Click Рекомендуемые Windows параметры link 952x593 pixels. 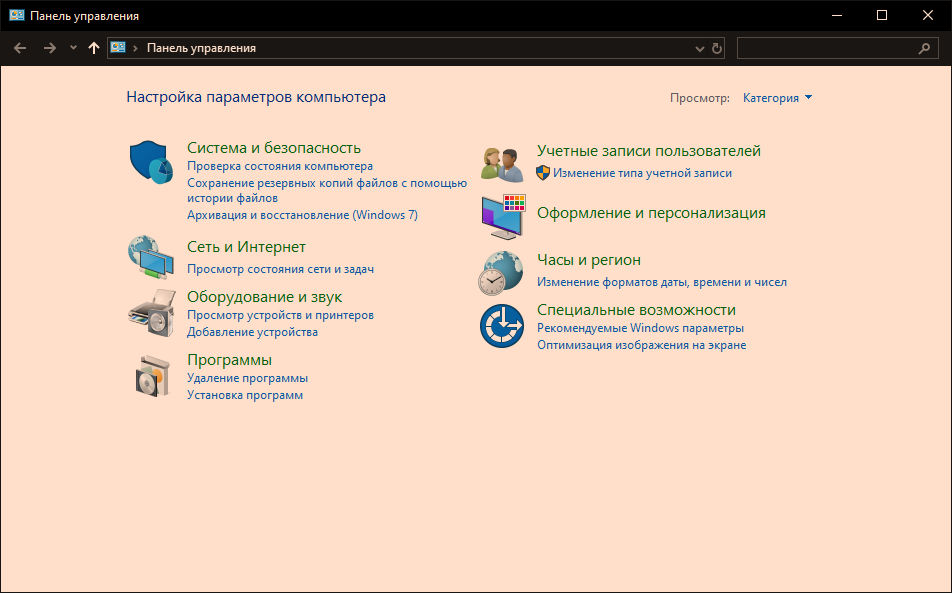641,328
